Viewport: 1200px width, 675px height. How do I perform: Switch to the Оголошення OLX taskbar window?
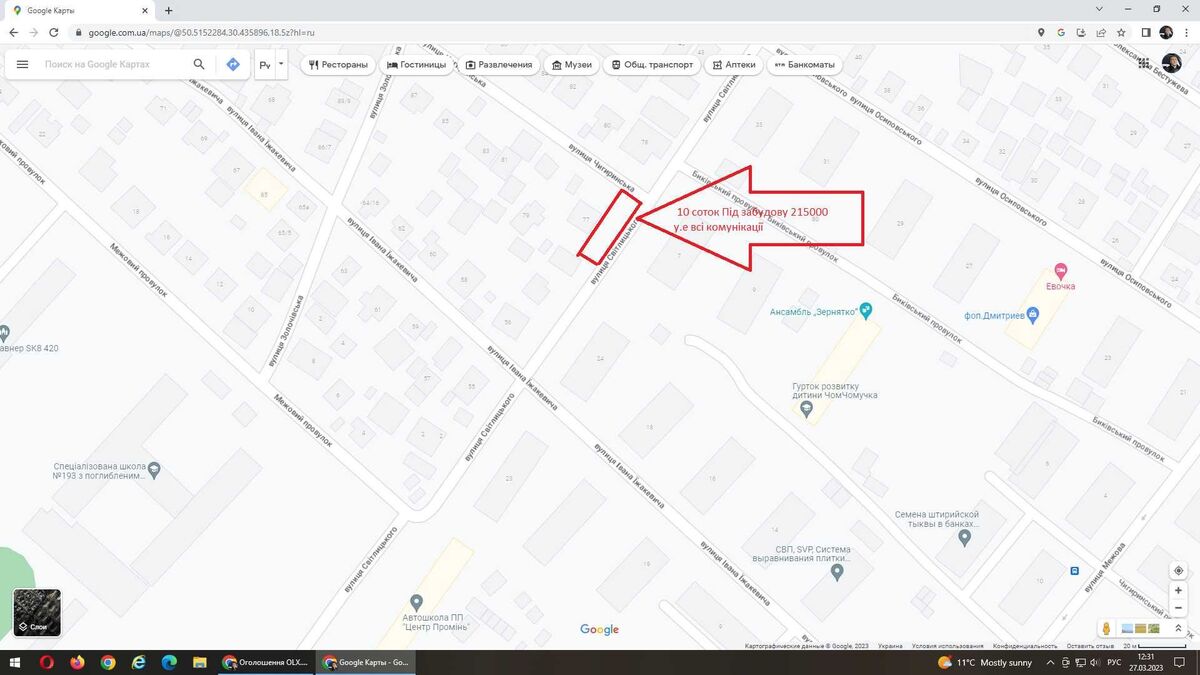coord(265,662)
